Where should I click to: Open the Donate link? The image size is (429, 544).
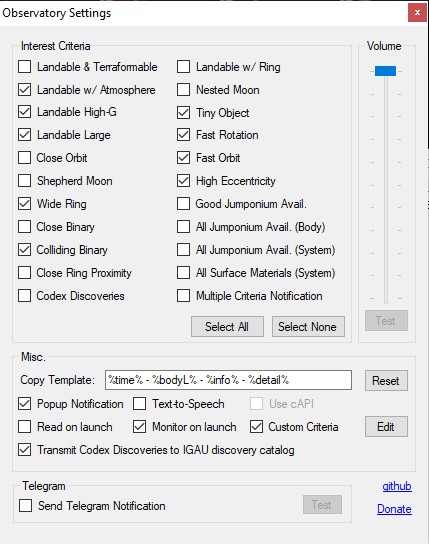(394, 509)
